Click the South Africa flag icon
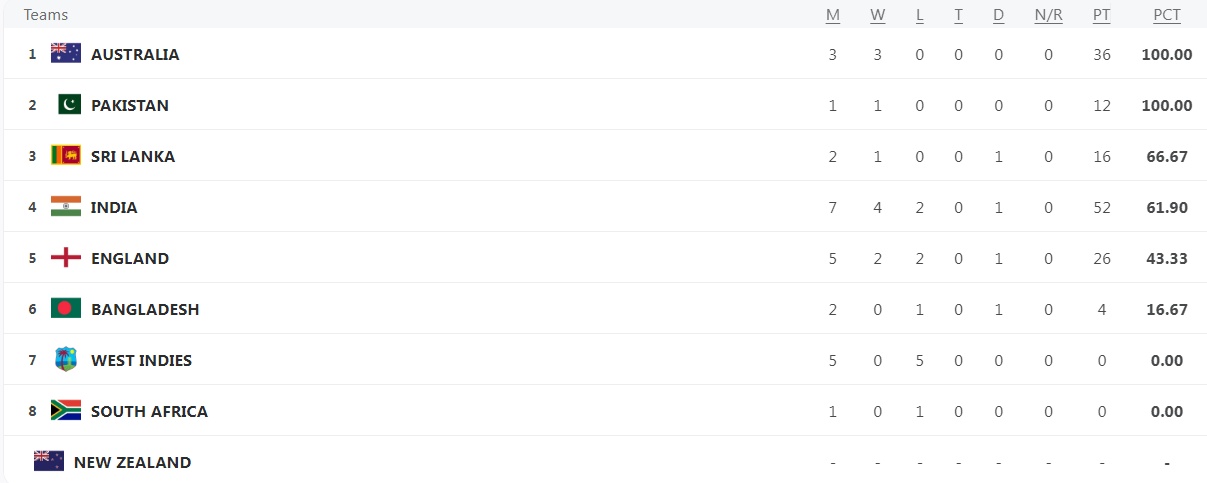 pos(66,411)
